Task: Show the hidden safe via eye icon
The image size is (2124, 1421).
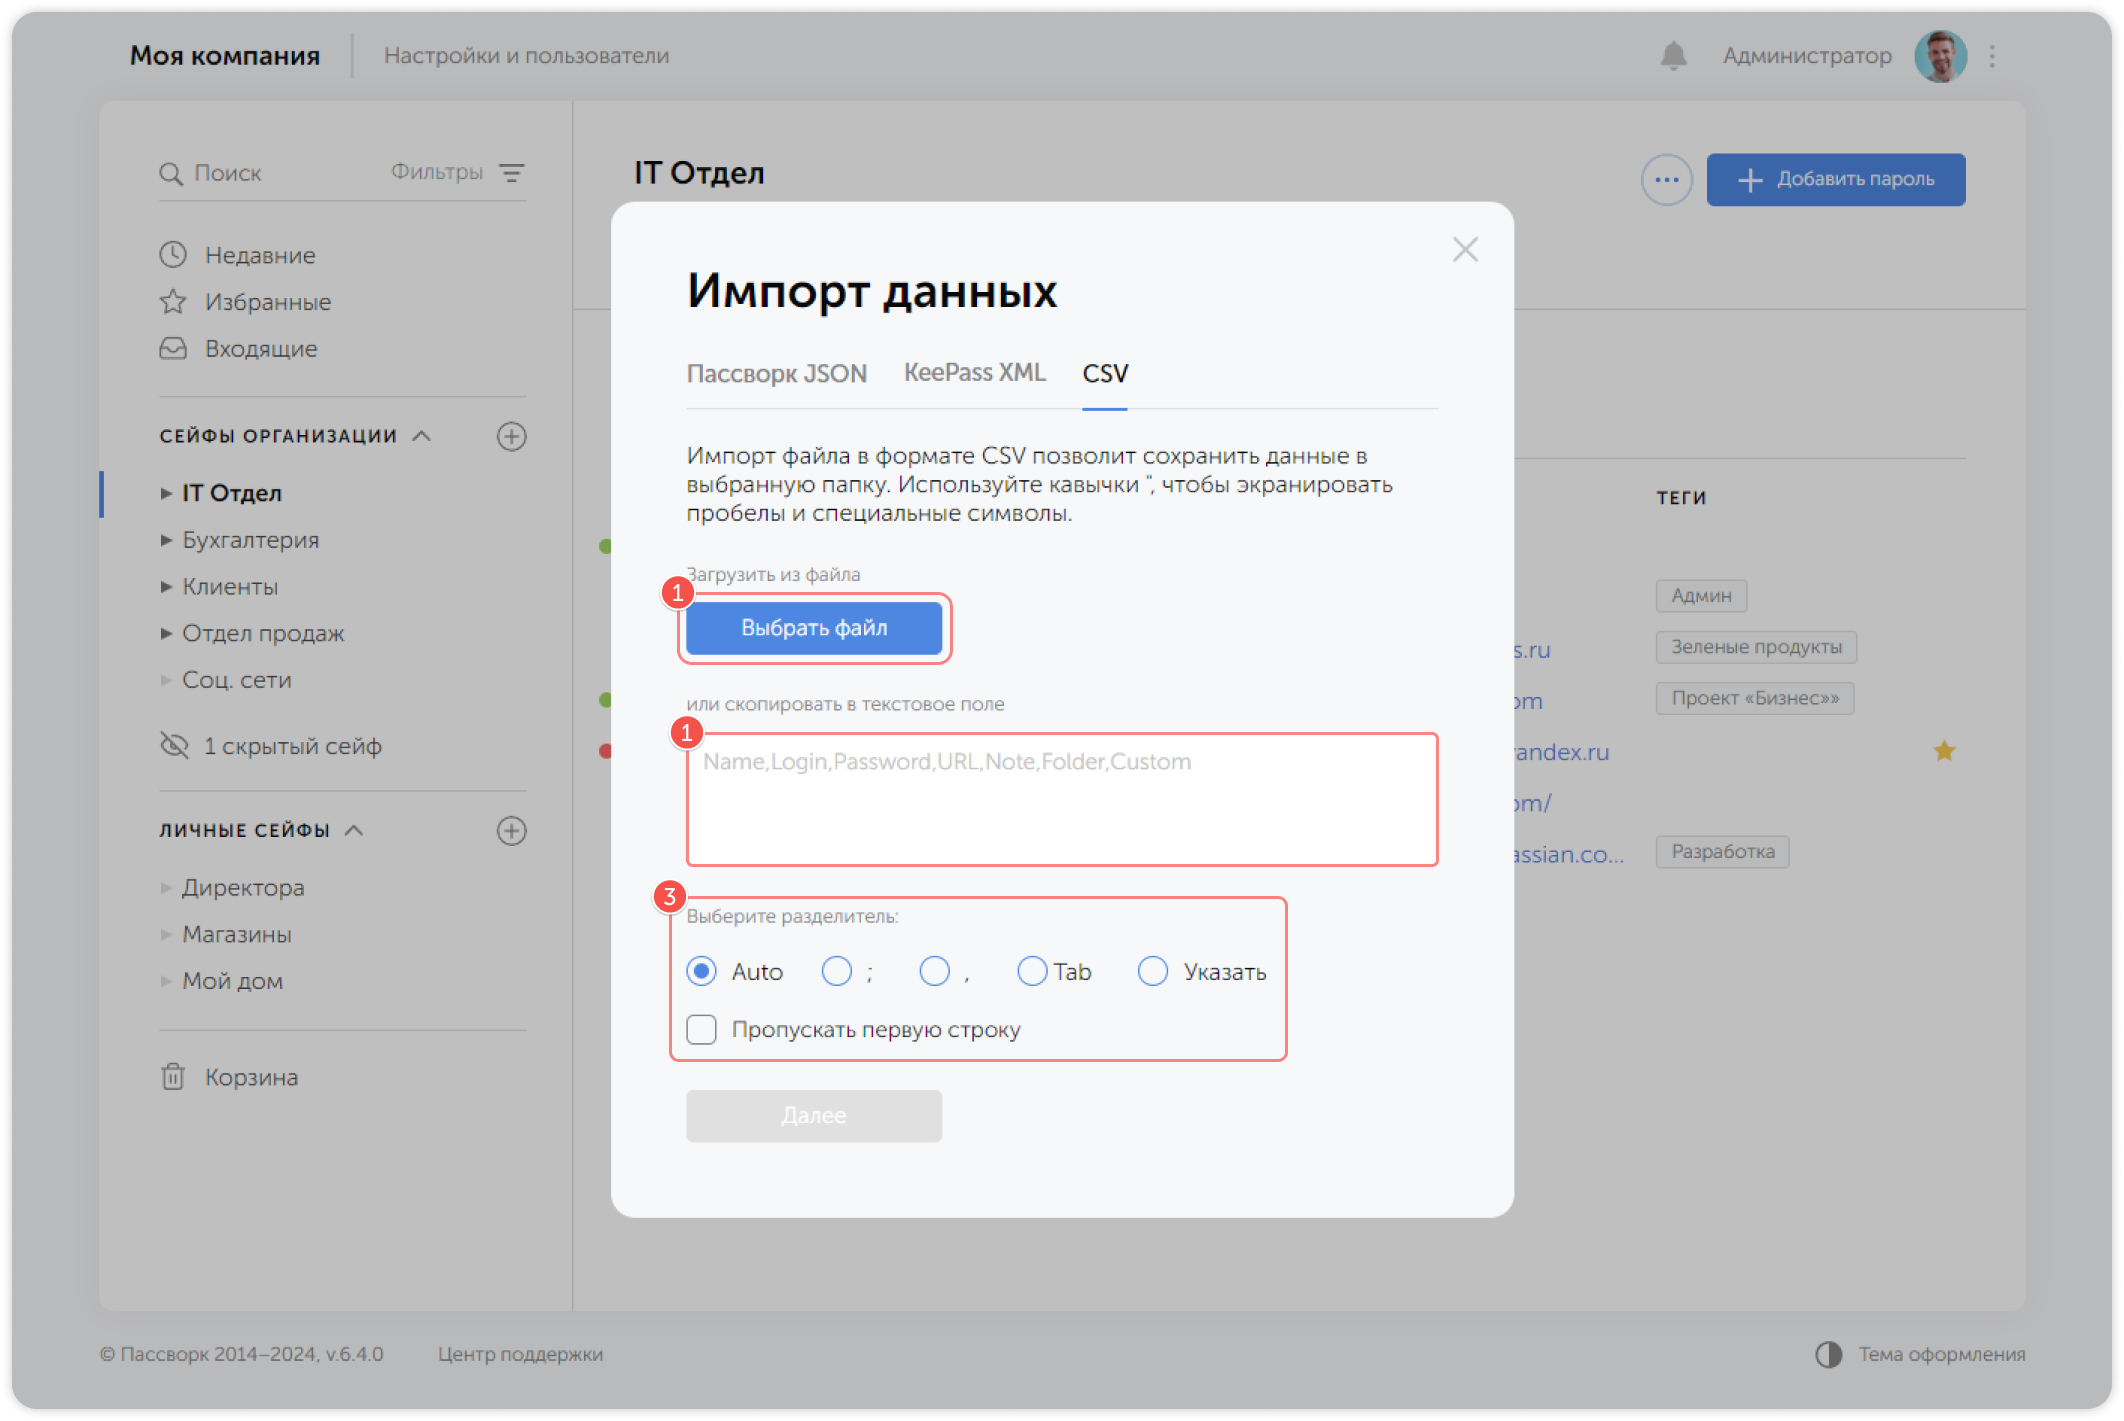Action: click(173, 745)
